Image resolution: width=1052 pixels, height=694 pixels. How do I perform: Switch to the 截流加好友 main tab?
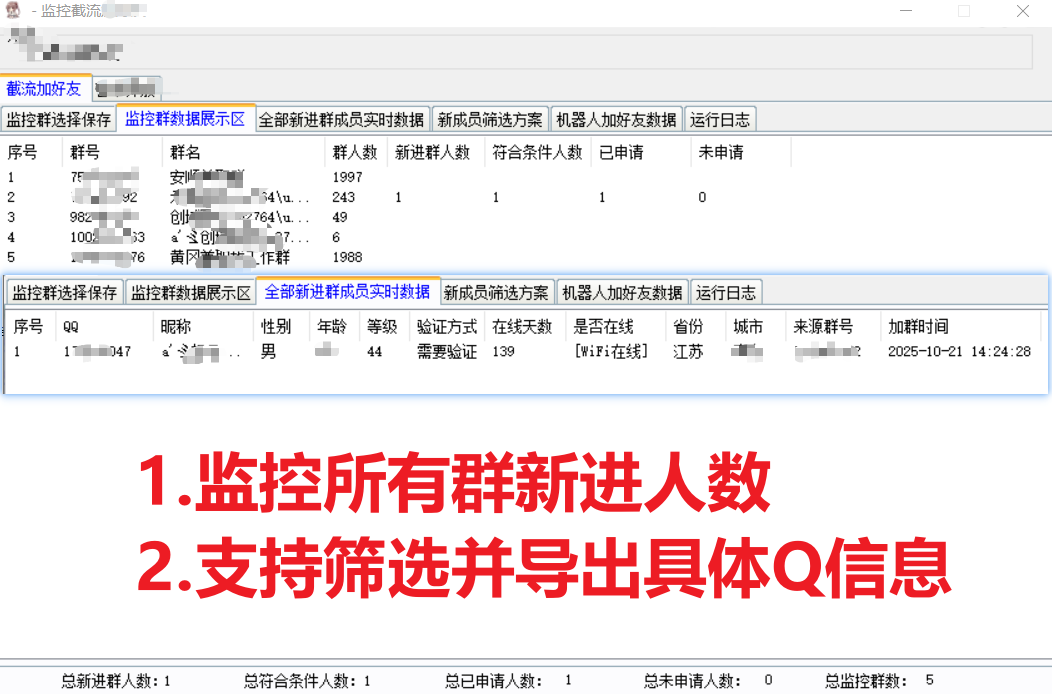pyautogui.click(x=45, y=89)
